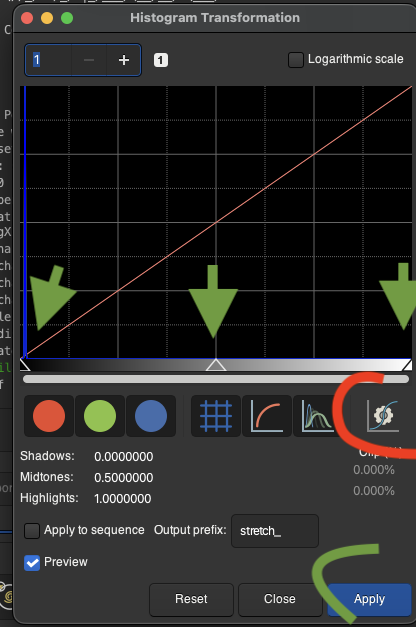Screen dimensions: 416x627
Task: Toggle the red channel button
Action: coord(49,416)
